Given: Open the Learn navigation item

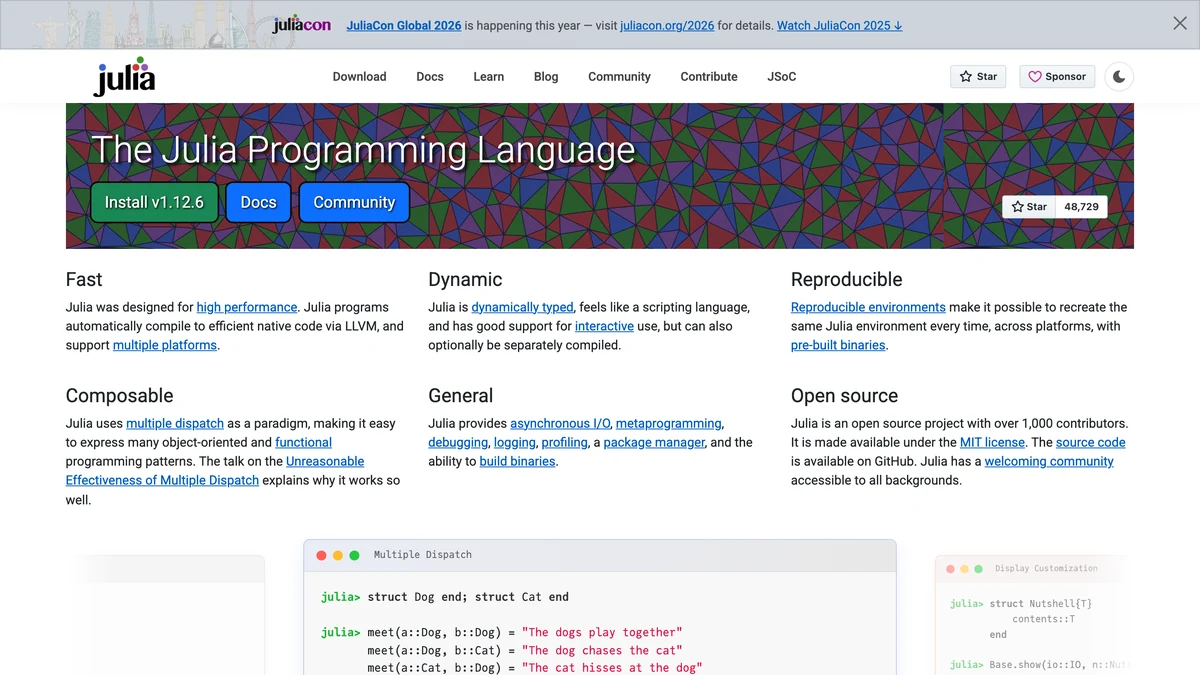Looking at the screenshot, I should tap(489, 77).
